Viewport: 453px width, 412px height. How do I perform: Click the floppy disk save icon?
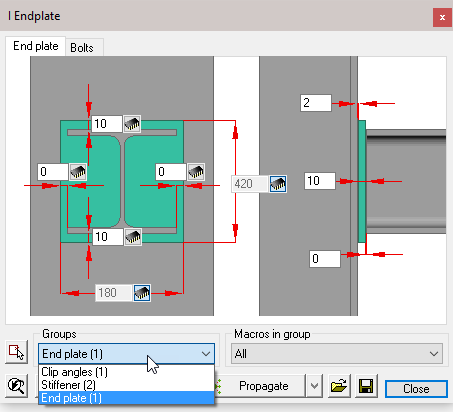click(366, 386)
